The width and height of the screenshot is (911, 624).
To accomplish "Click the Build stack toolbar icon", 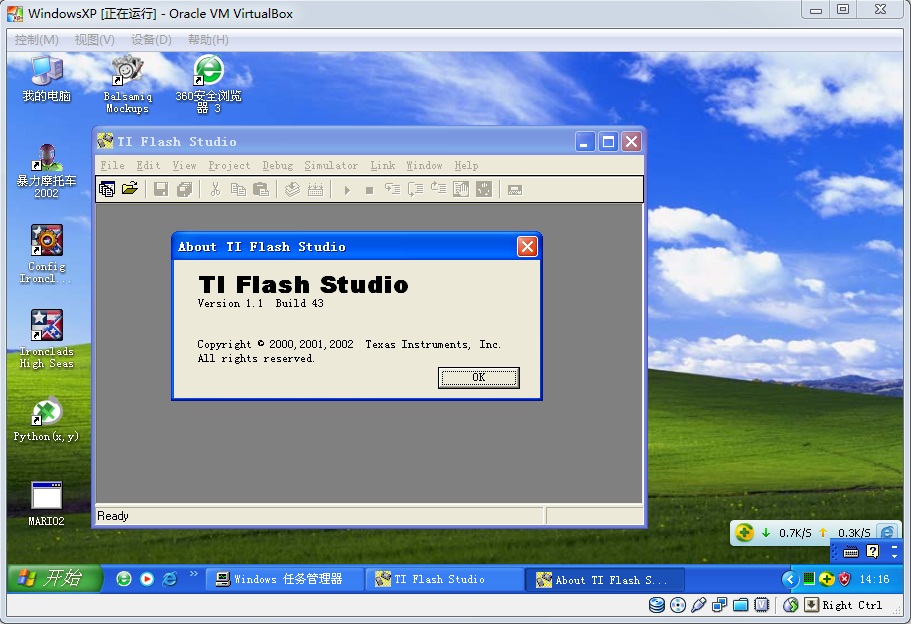I will pyautogui.click(x=292, y=189).
